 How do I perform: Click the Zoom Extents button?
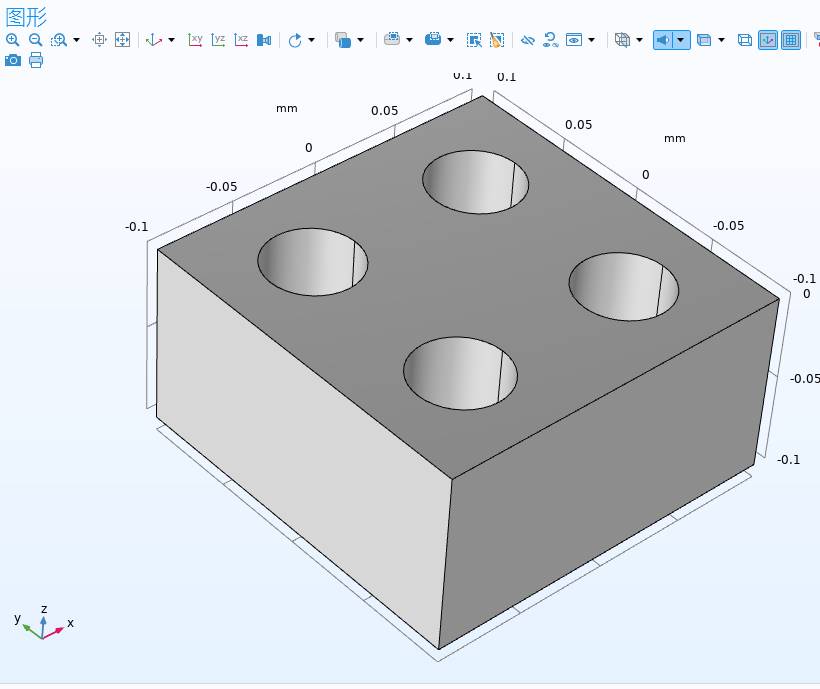pos(122,40)
